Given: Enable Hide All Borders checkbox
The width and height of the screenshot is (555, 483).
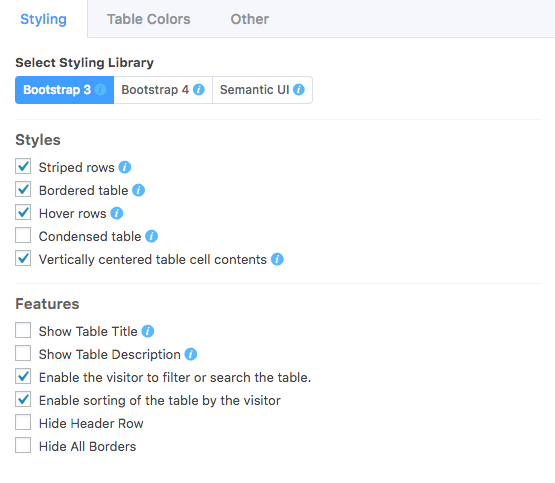Looking at the screenshot, I should tap(23, 445).
